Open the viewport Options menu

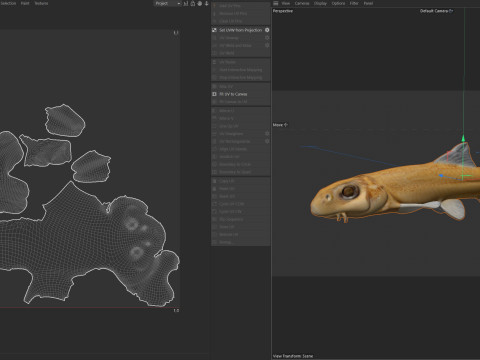point(338,3)
